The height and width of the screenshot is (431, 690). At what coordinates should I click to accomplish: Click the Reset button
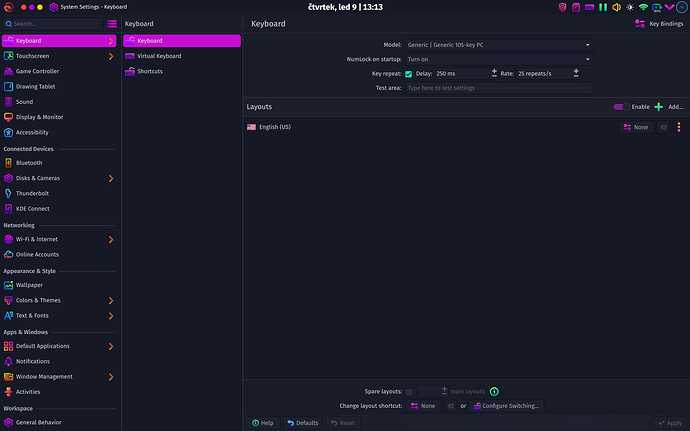click(x=343, y=423)
